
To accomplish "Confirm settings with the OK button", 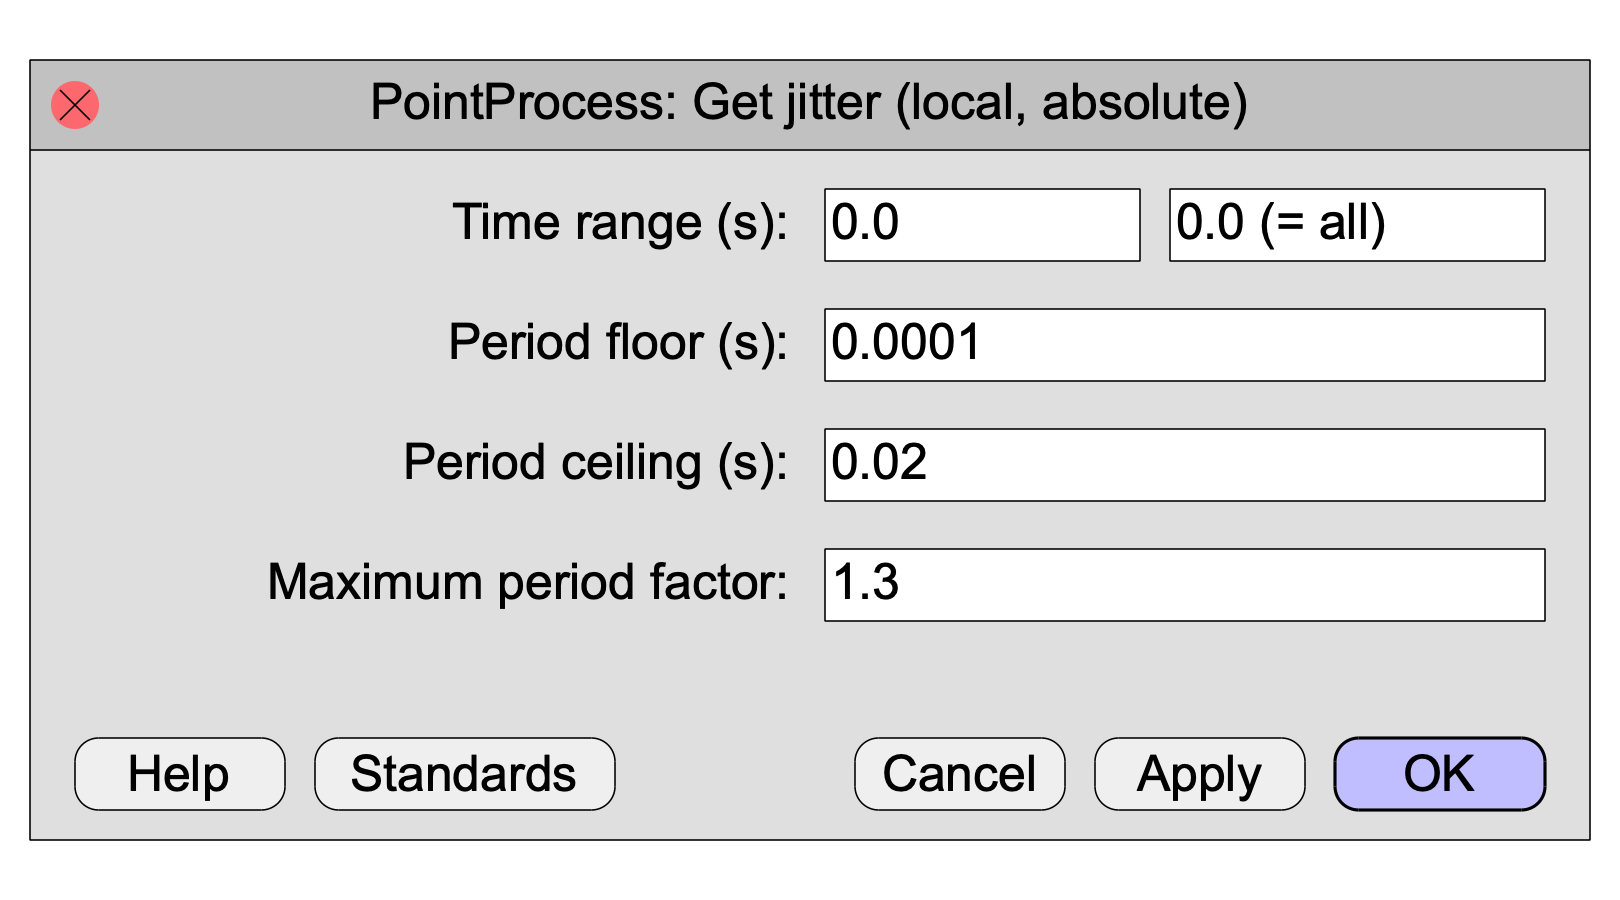I will tap(1440, 774).
